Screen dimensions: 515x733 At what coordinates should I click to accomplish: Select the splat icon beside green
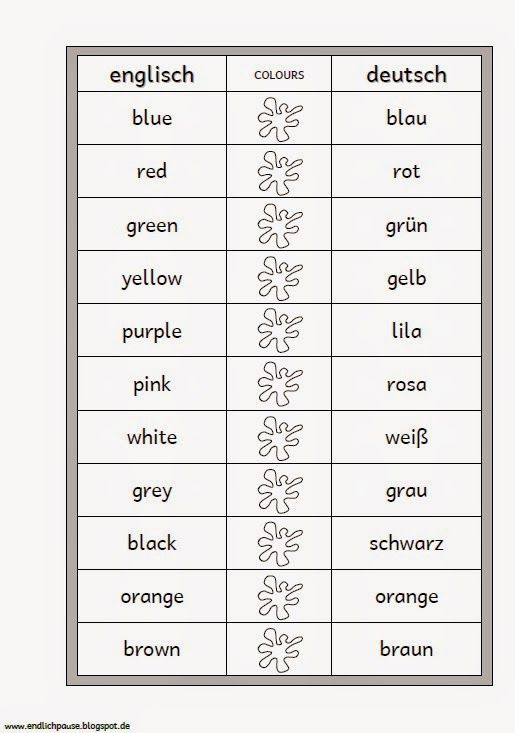tap(279, 225)
